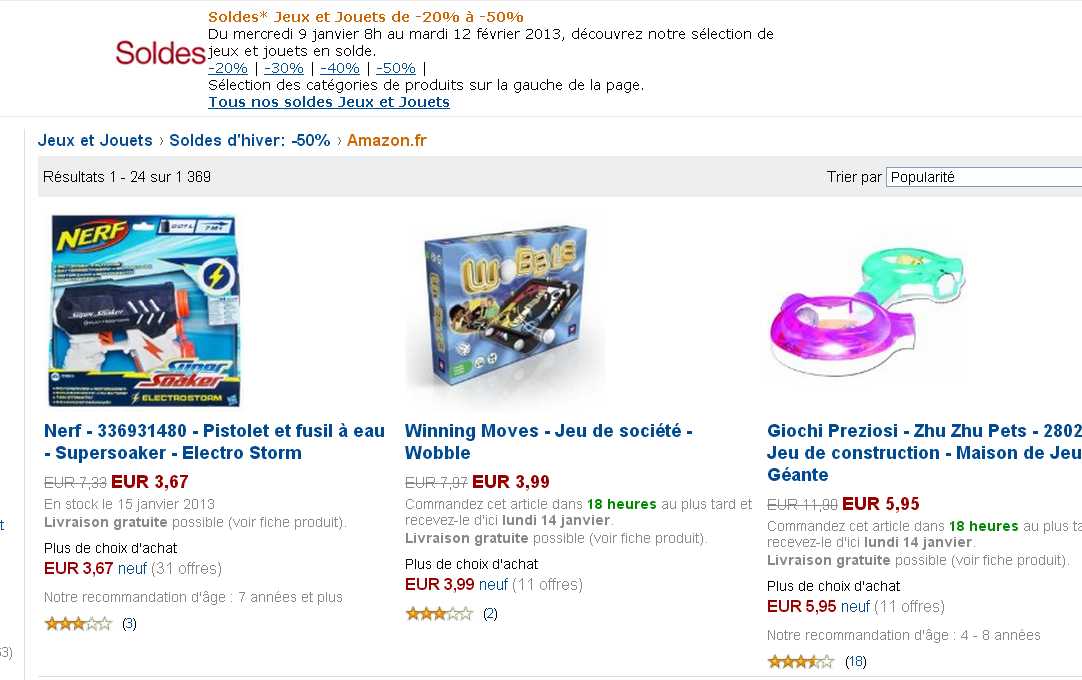The height and width of the screenshot is (680, 1082).
Task: View 3 reviews for Nerf Supersoaker
Action: click(x=129, y=624)
